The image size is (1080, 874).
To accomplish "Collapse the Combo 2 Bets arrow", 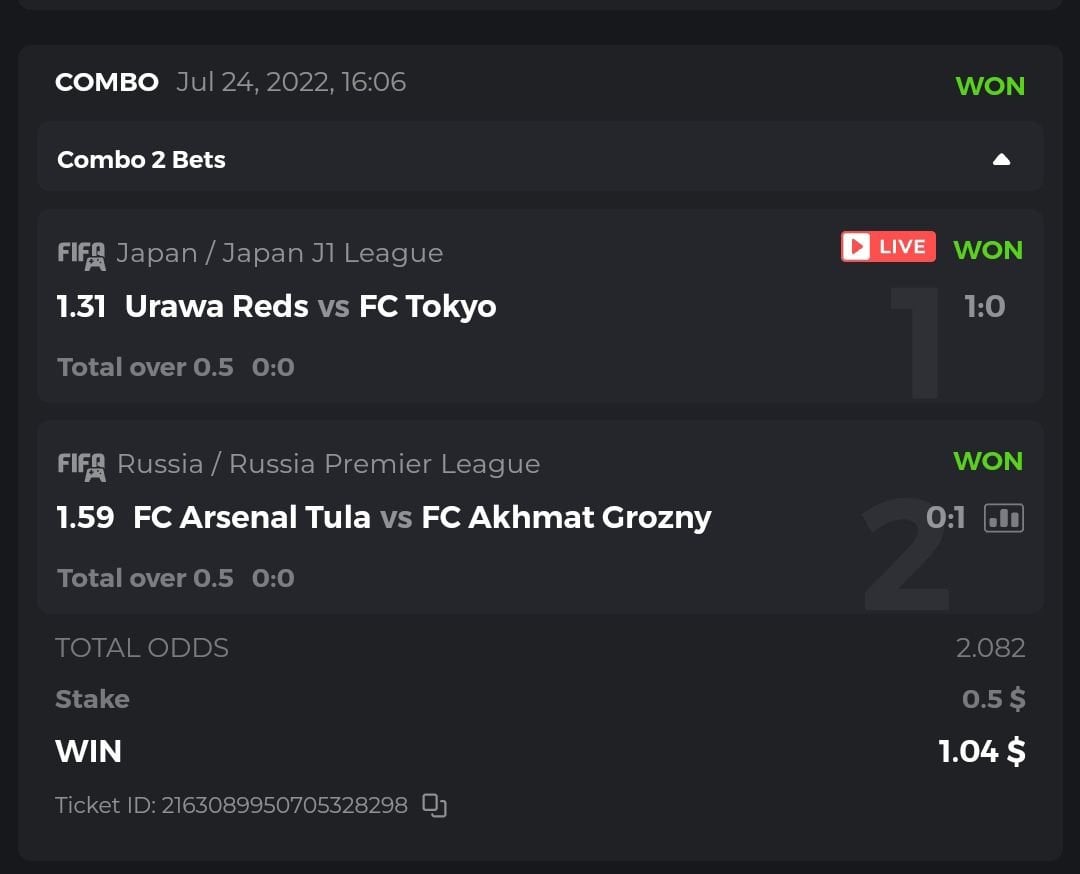I will click(1001, 159).
